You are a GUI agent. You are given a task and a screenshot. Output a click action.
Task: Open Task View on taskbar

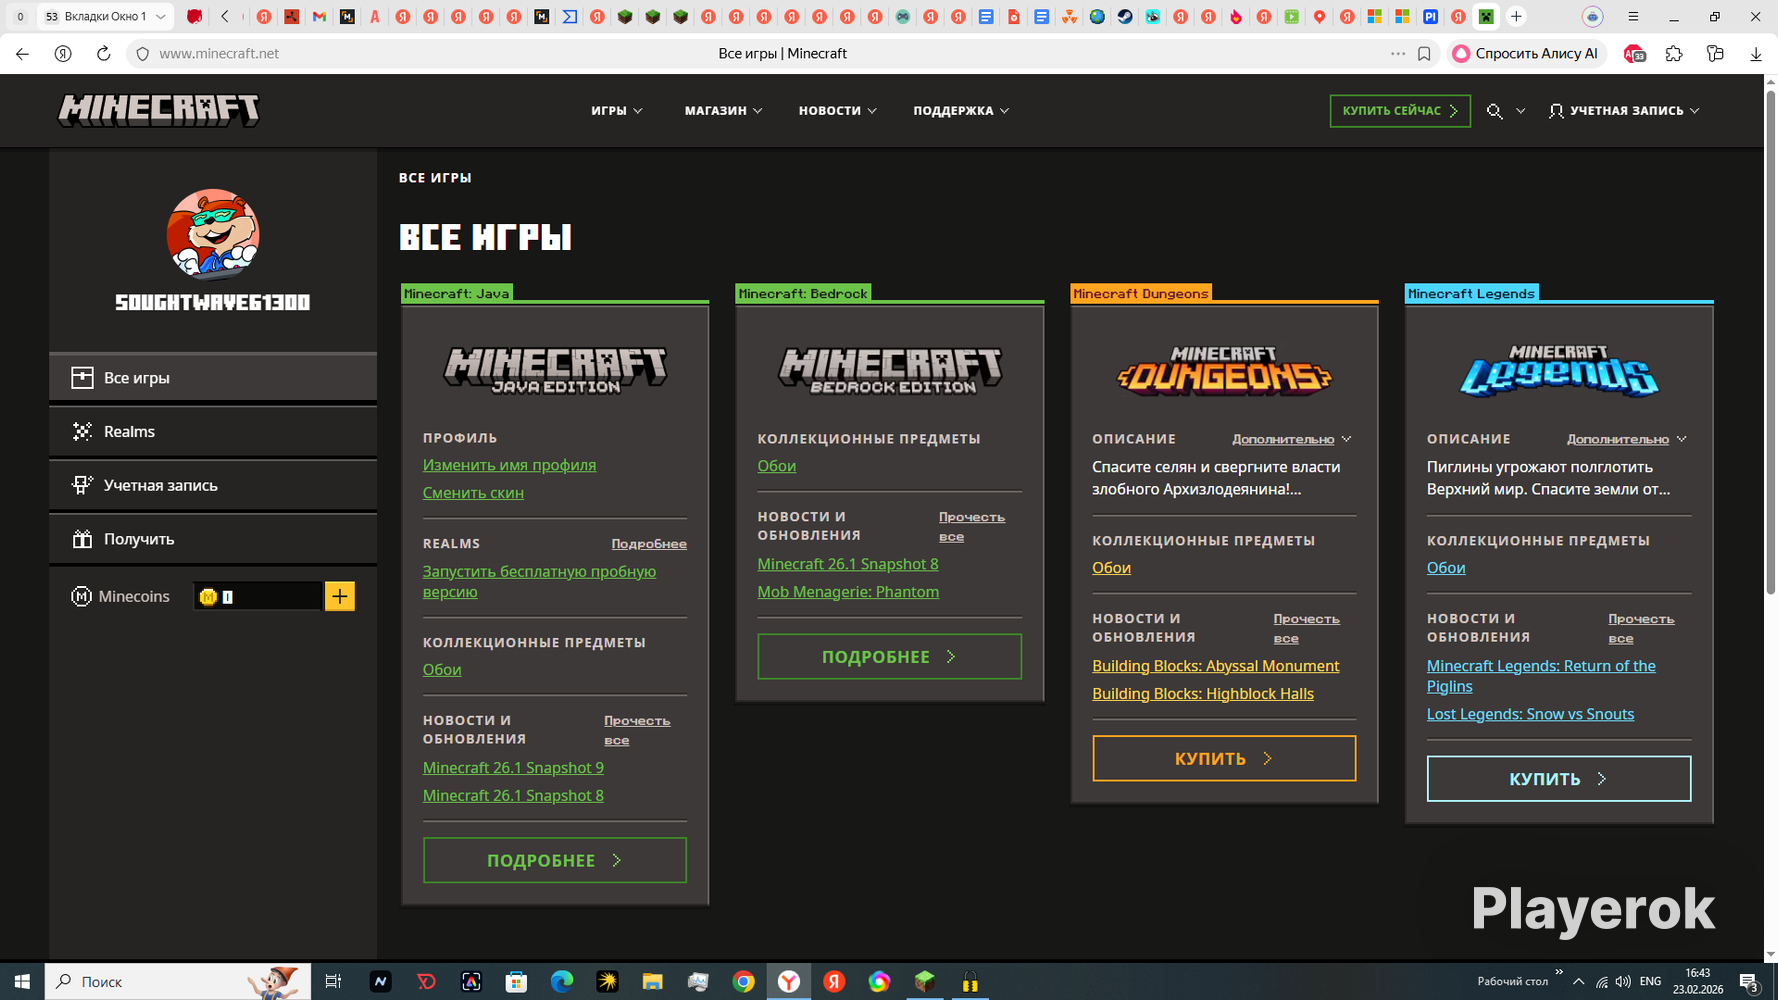click(333, 982)
